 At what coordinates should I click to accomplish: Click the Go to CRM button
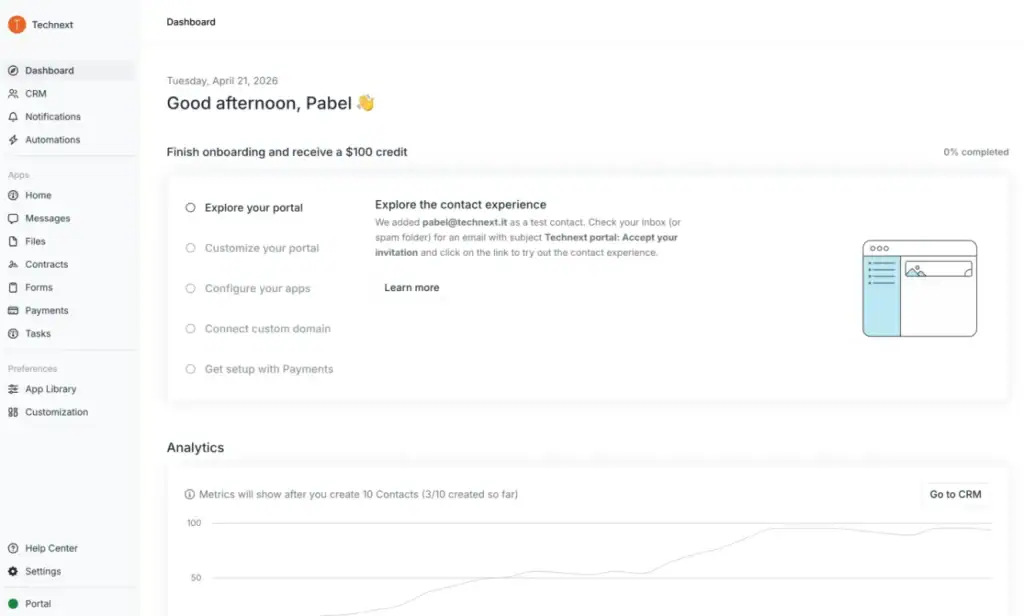tap(954, 494)
